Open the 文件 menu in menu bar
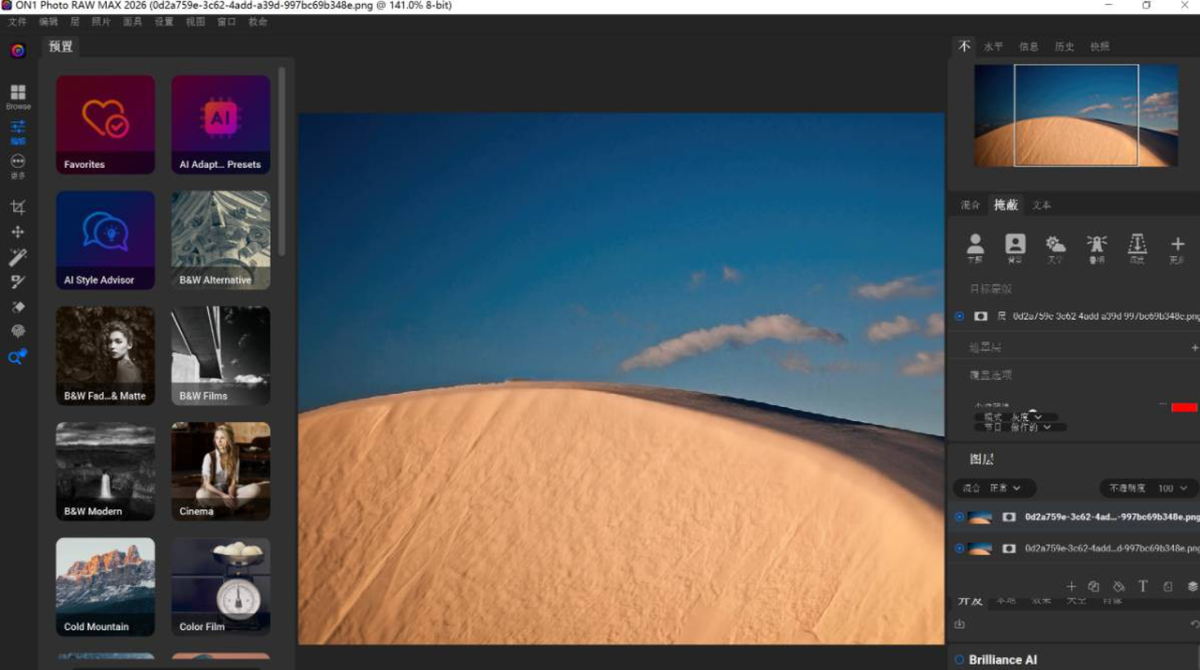 [x=18, y=21]
